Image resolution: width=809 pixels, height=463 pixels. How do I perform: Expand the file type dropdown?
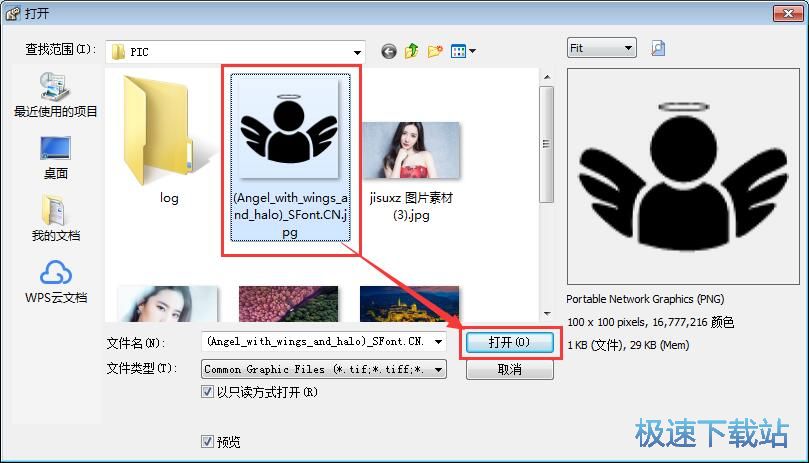point(438,370)
